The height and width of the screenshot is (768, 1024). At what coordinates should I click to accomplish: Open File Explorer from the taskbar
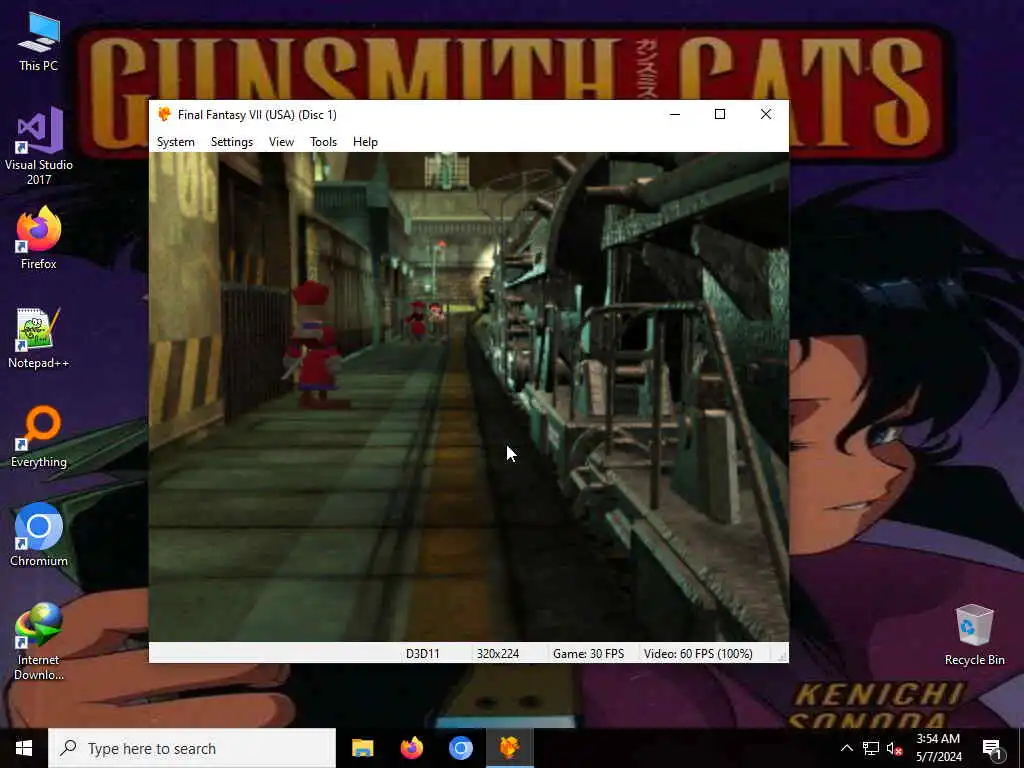coord(362,748)
